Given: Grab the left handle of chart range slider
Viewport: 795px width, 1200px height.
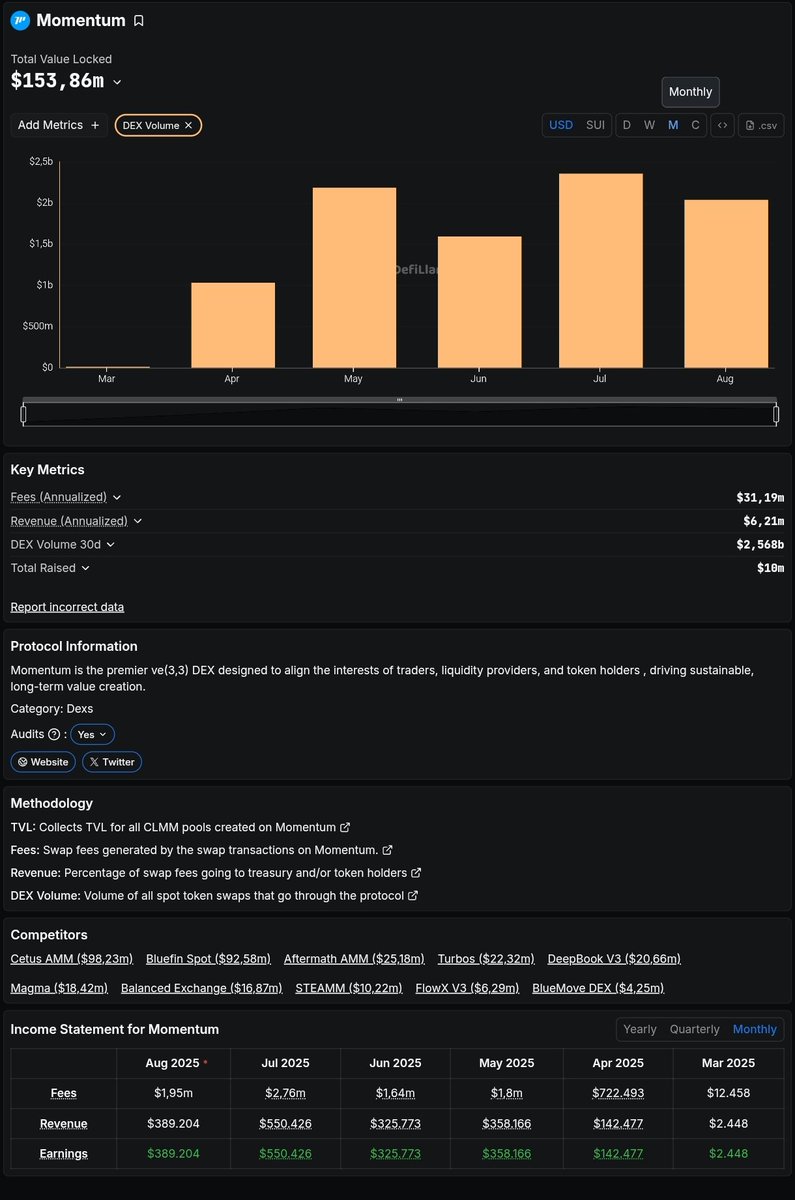Looking at the screenshot, I should click(x=24, y=413).
